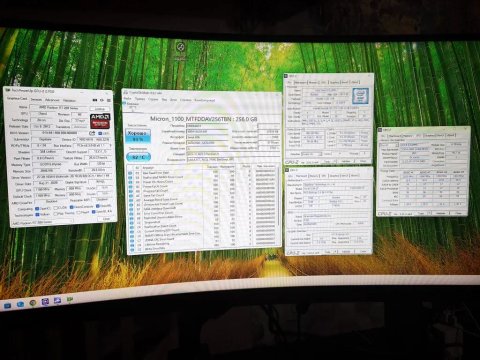This screenshot has width=480, height=360.
Task: Click the GPU-Z screenshot camera icon
Action: click(95, 100)
